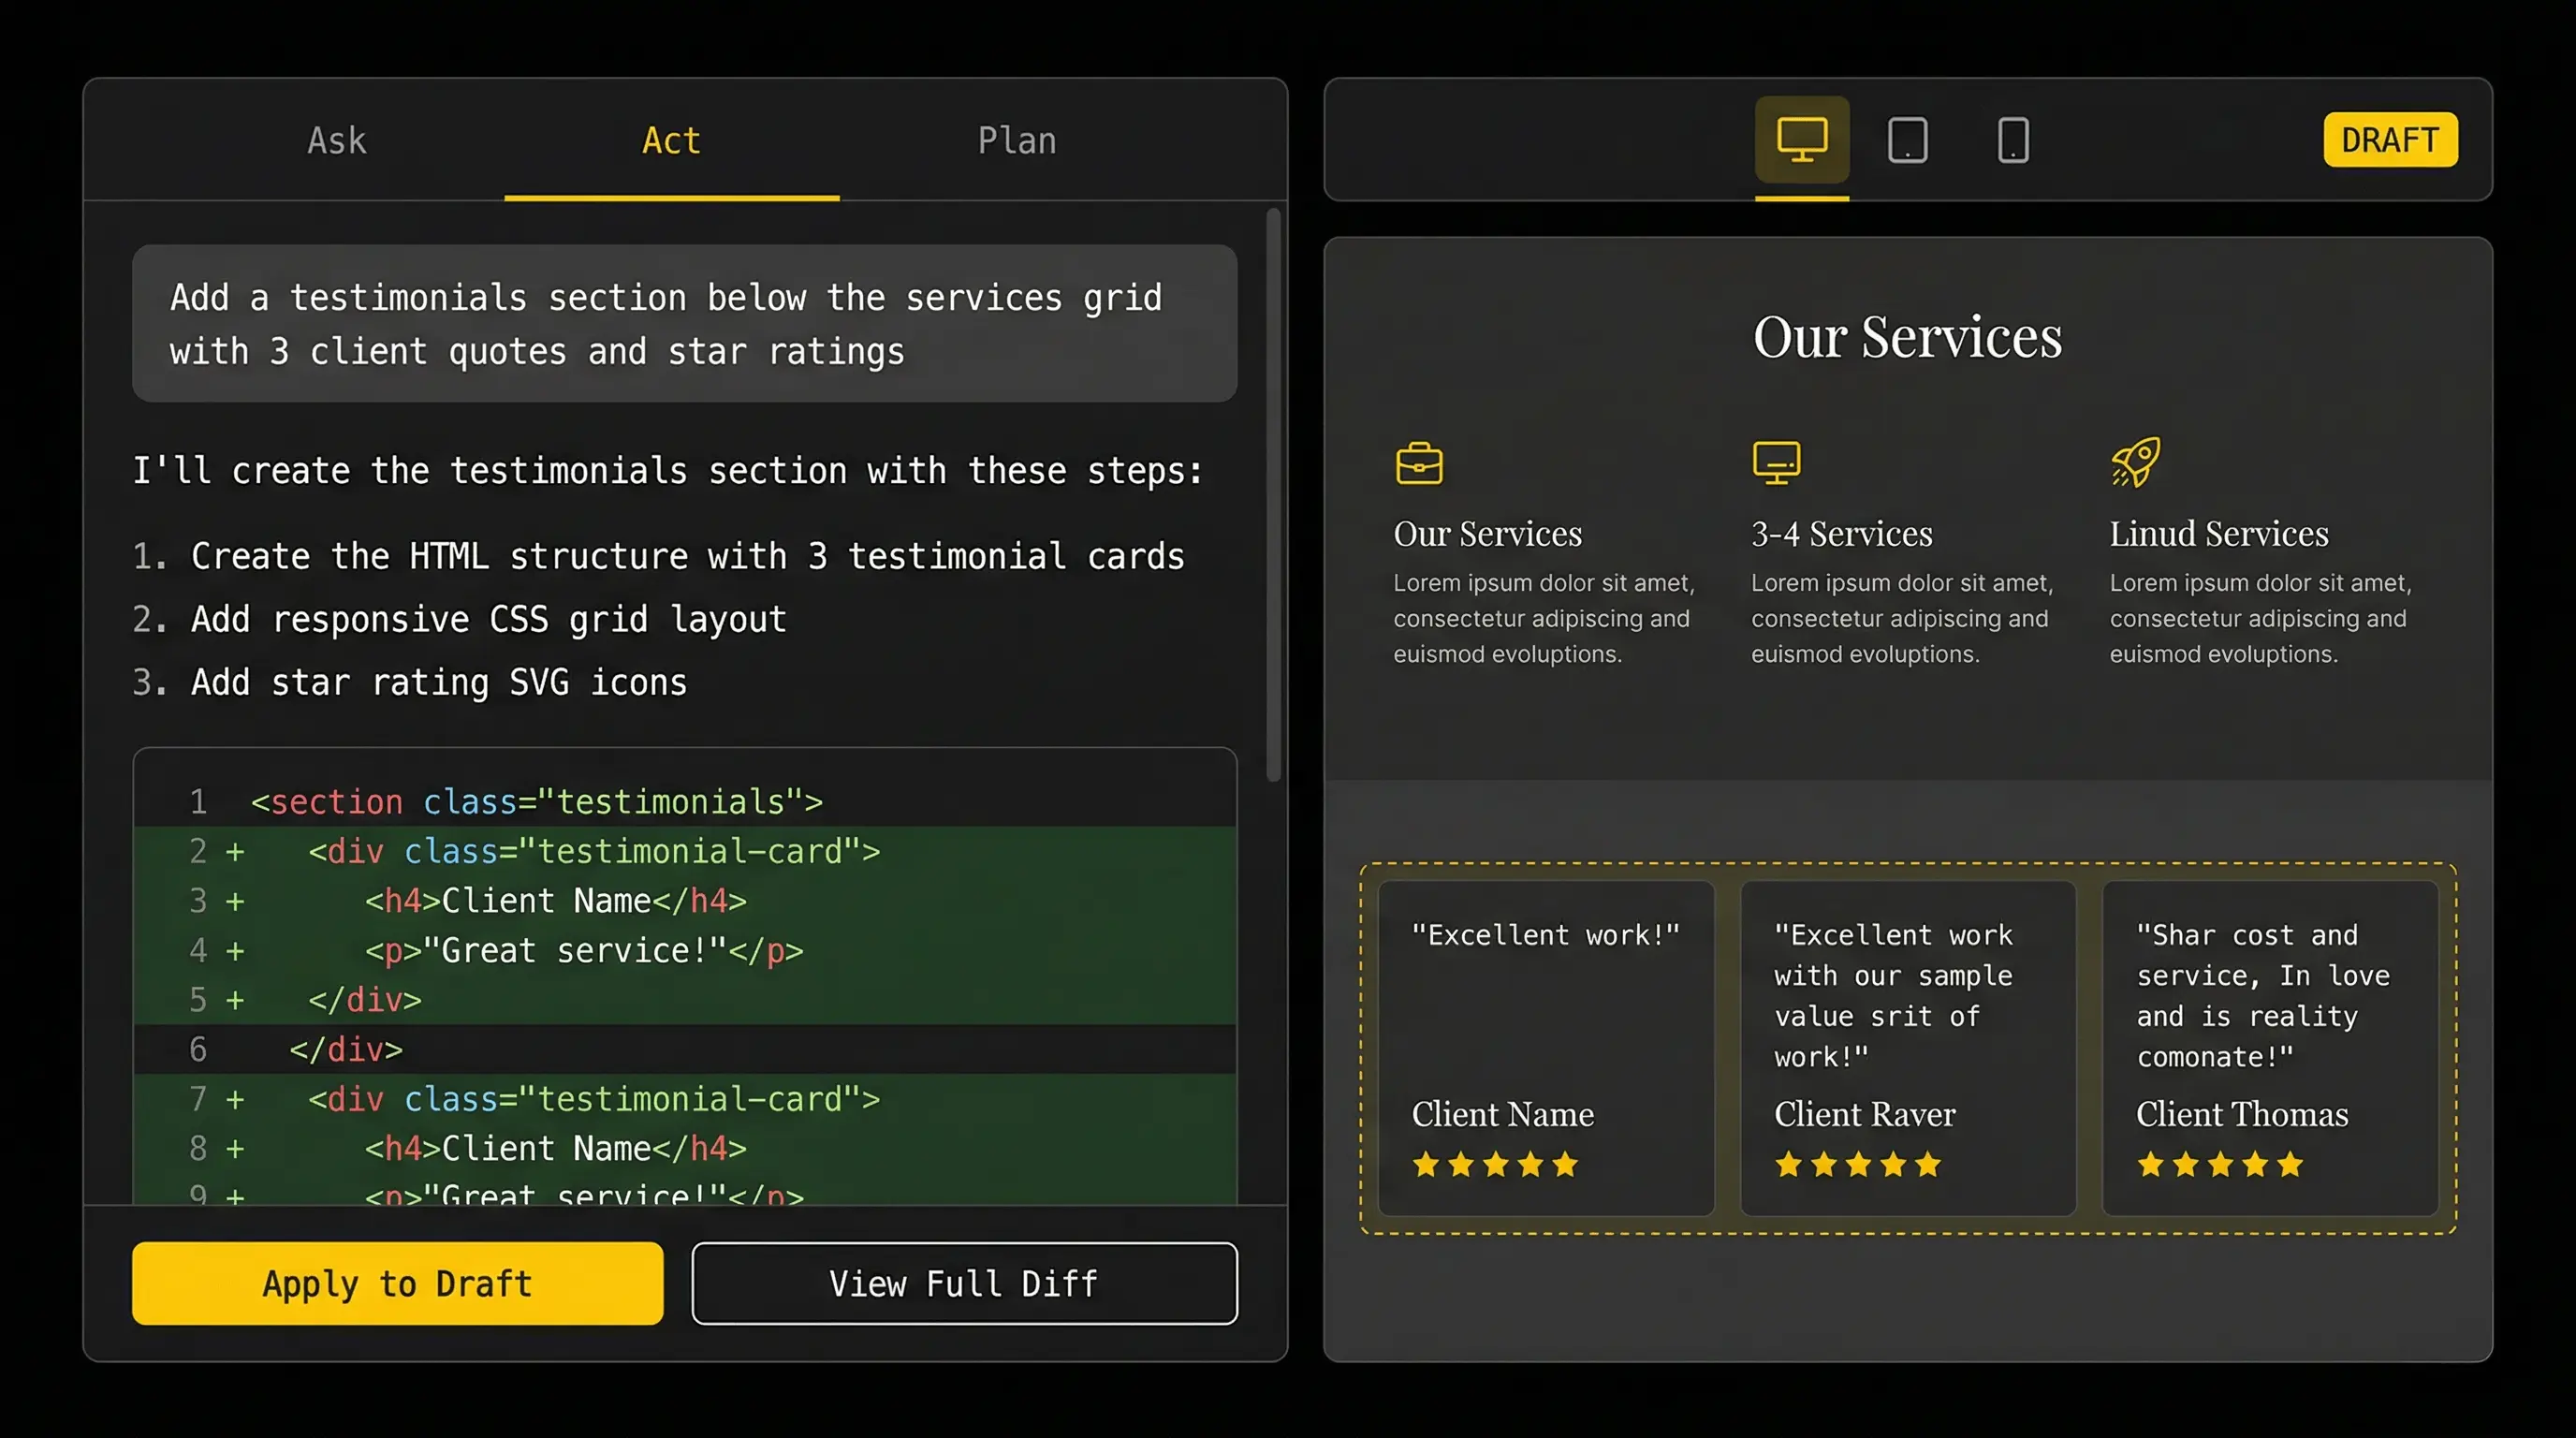Switch preview to tablet mode

1906,139
